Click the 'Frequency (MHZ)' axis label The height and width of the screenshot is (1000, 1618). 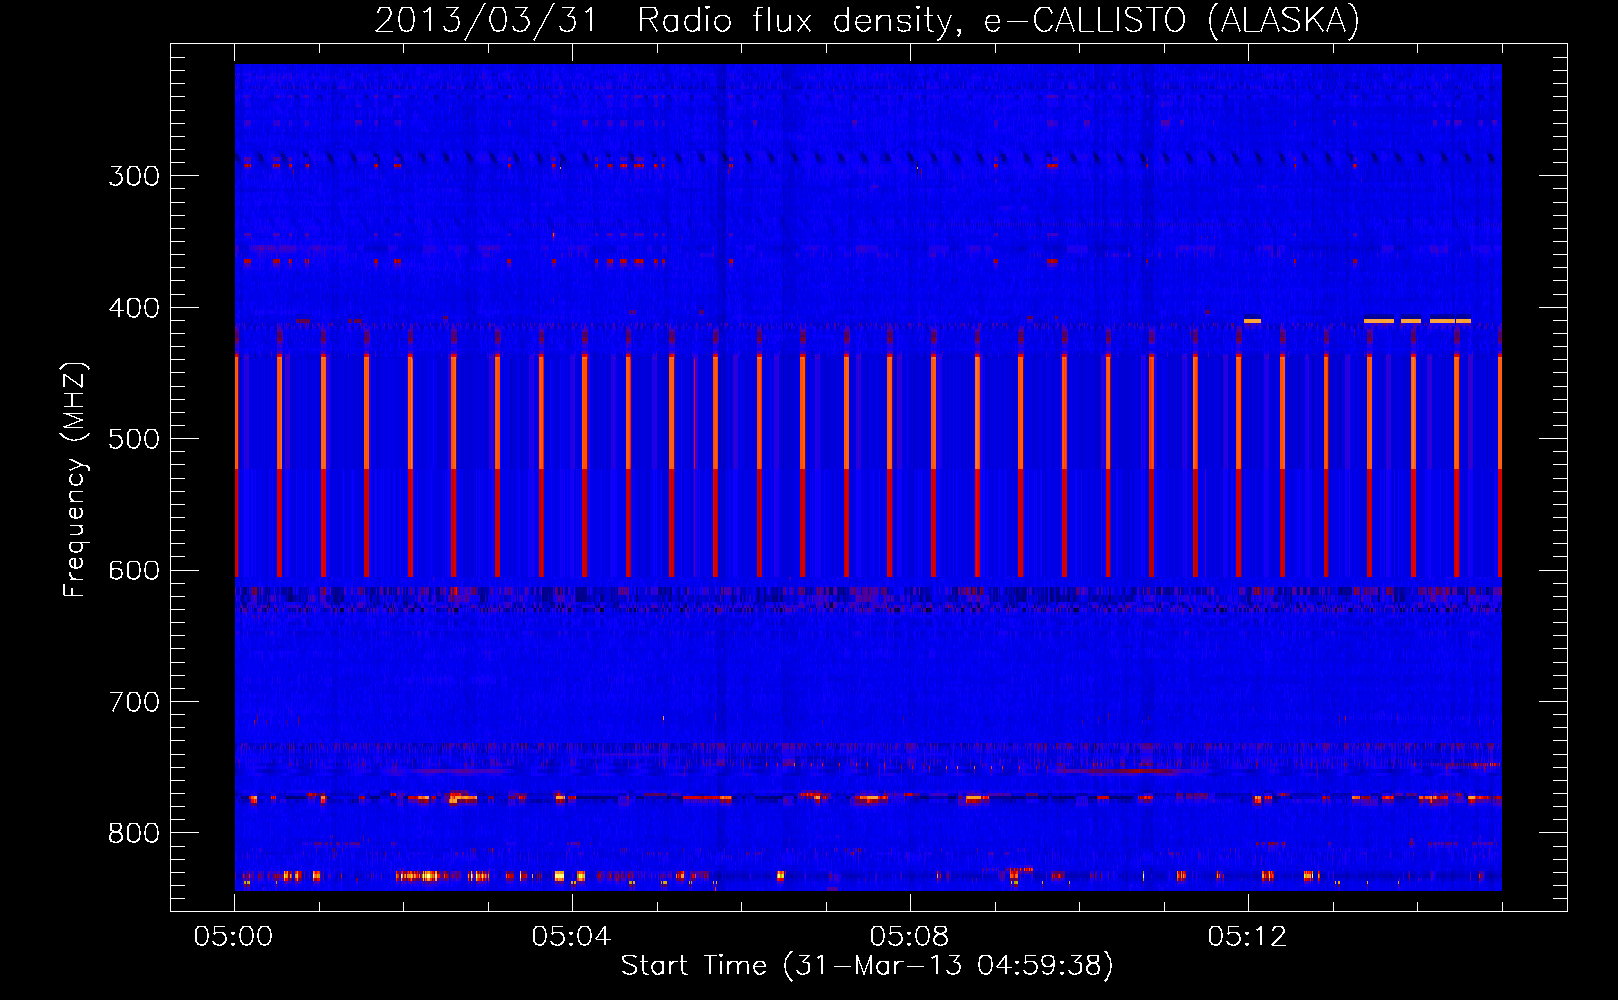tap(75, 479)
